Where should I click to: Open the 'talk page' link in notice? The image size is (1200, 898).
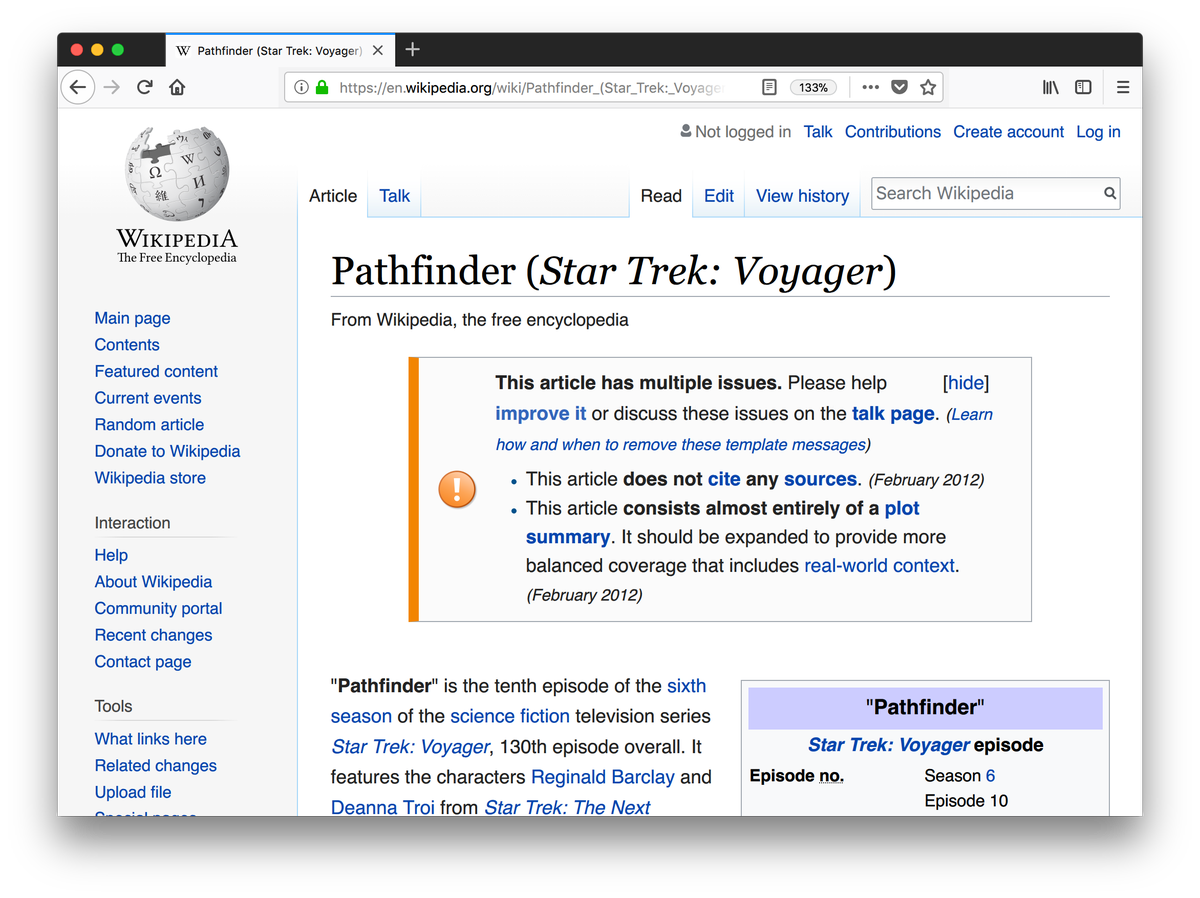point(893,413)
